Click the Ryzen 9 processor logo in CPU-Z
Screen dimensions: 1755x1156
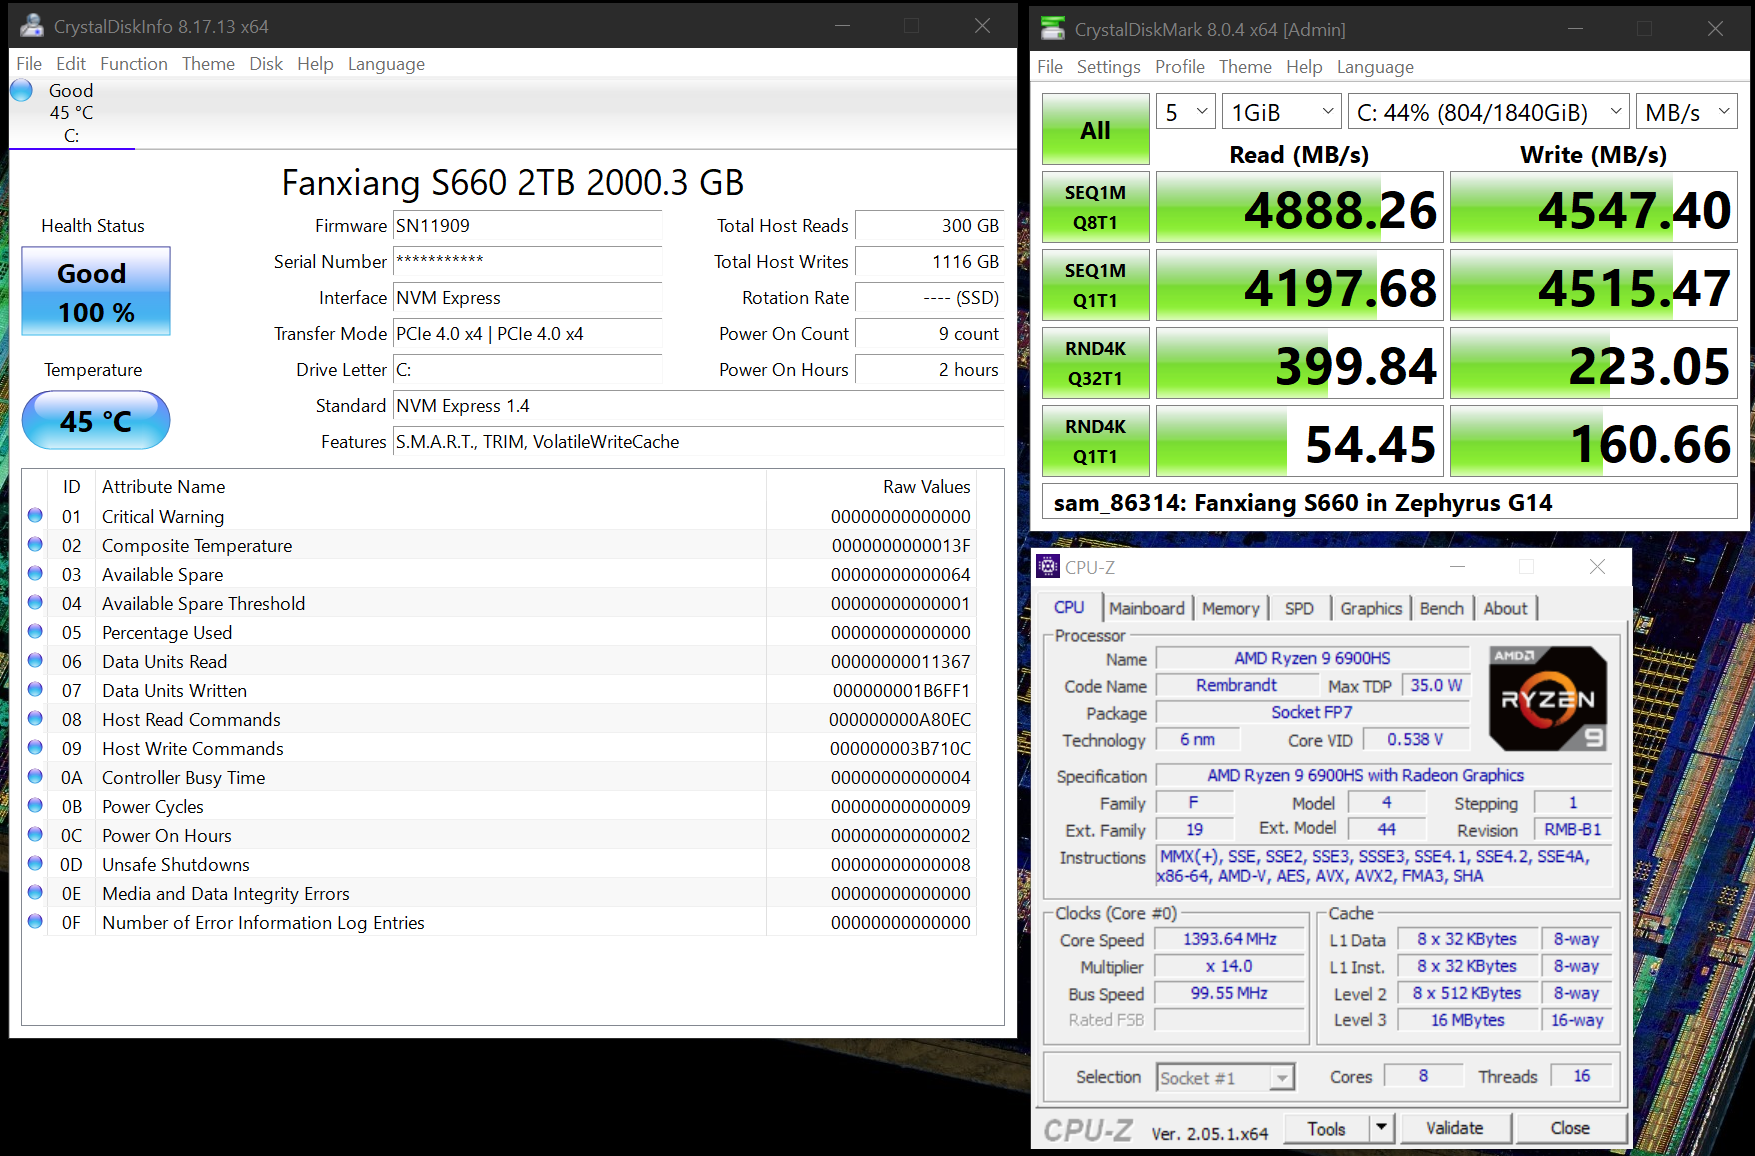pyautogui.click(x=1548, y=698)
